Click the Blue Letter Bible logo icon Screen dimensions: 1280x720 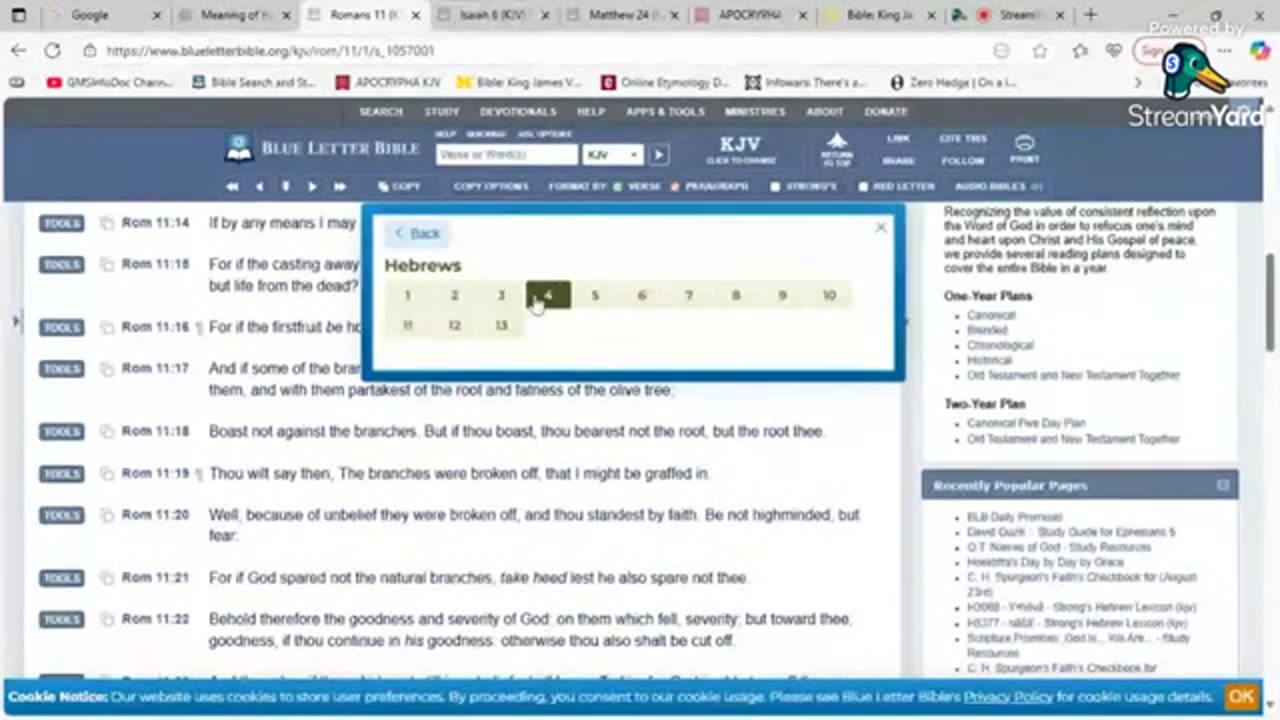point(239,148)
